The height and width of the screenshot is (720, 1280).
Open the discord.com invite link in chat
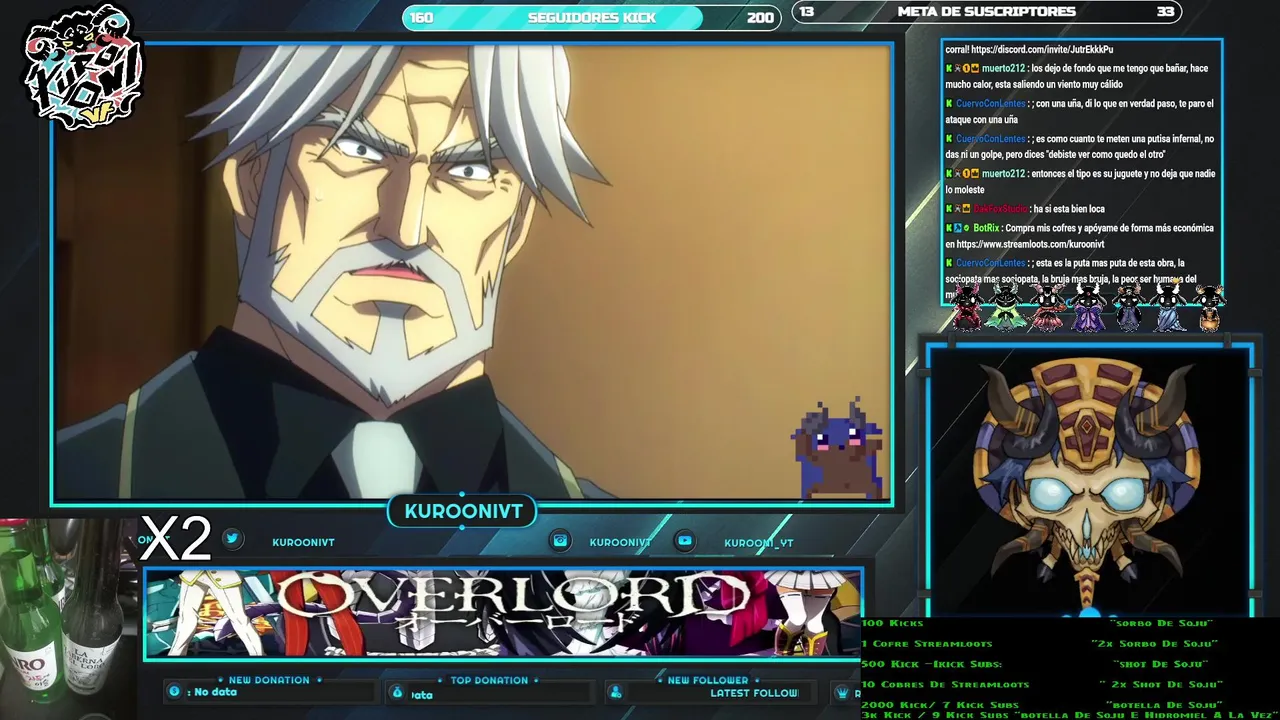pyautogui.click(x=1042, y=49)
